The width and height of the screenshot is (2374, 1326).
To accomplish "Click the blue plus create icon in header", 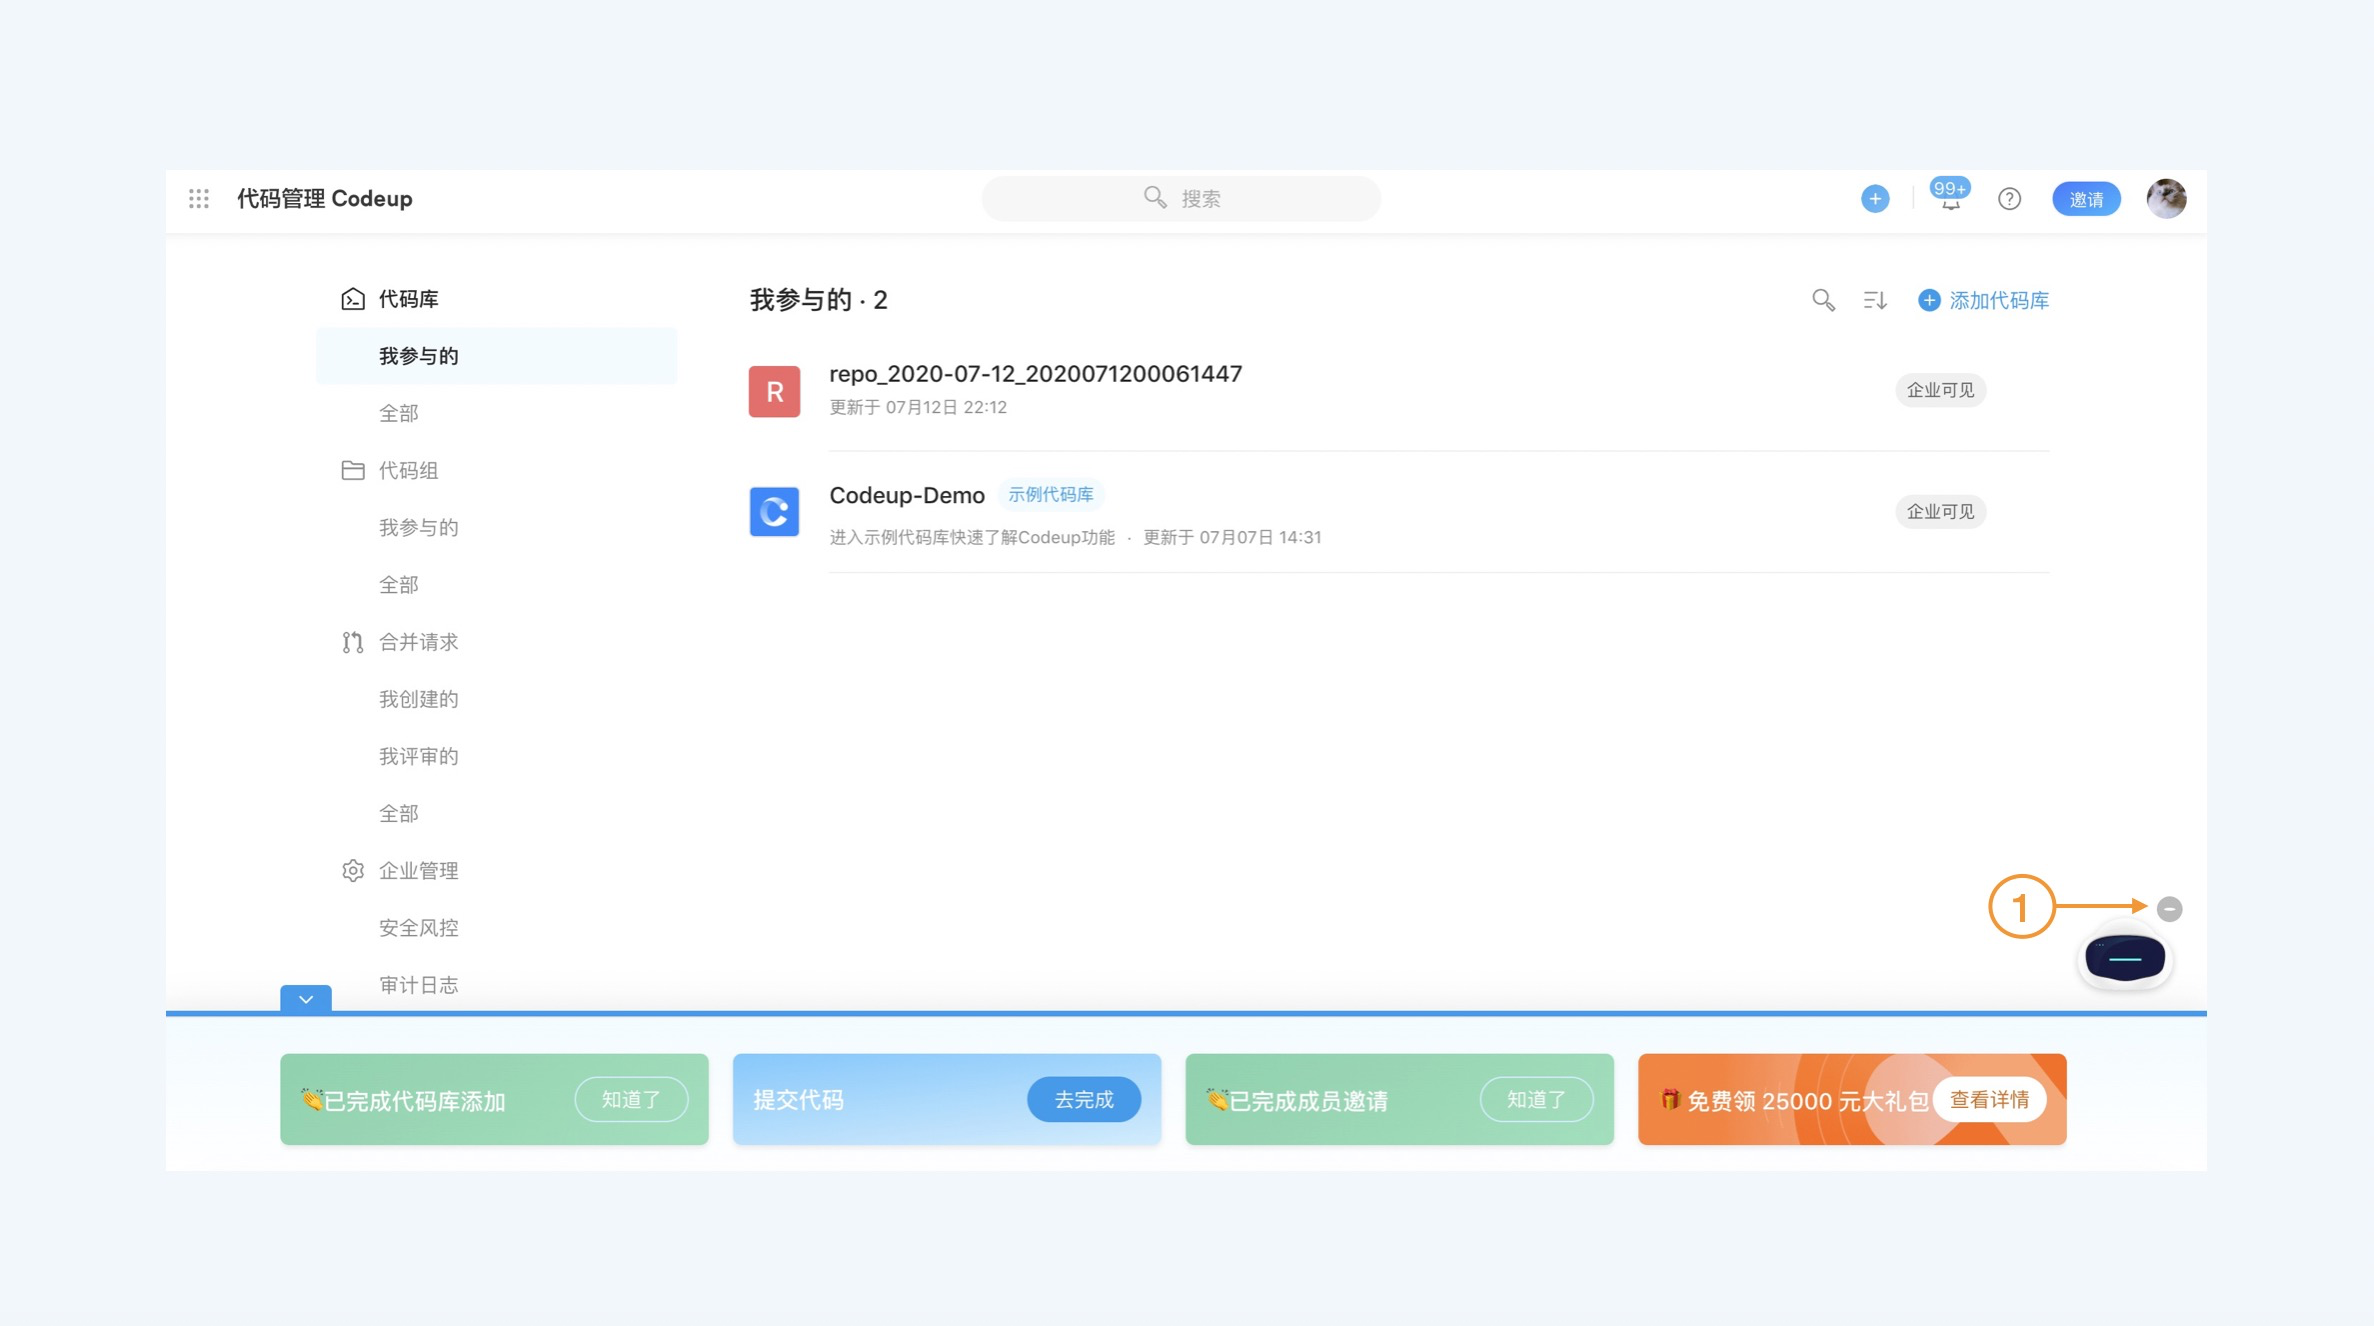I will pos(1875,198).
